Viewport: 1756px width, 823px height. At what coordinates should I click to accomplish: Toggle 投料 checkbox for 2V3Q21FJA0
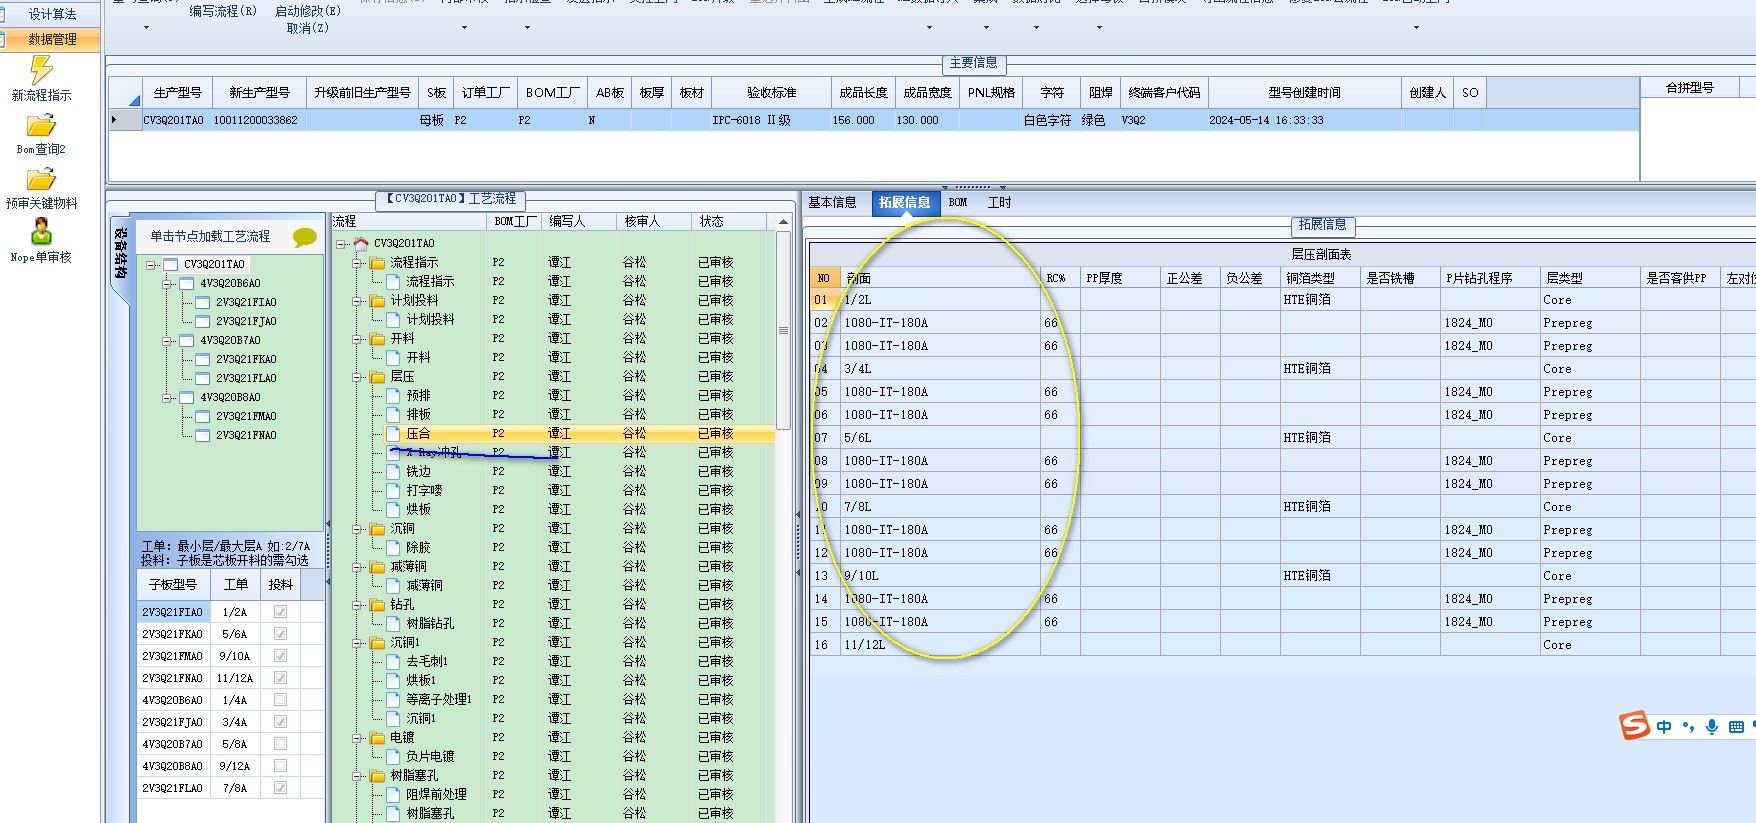(x=281, y=722)
